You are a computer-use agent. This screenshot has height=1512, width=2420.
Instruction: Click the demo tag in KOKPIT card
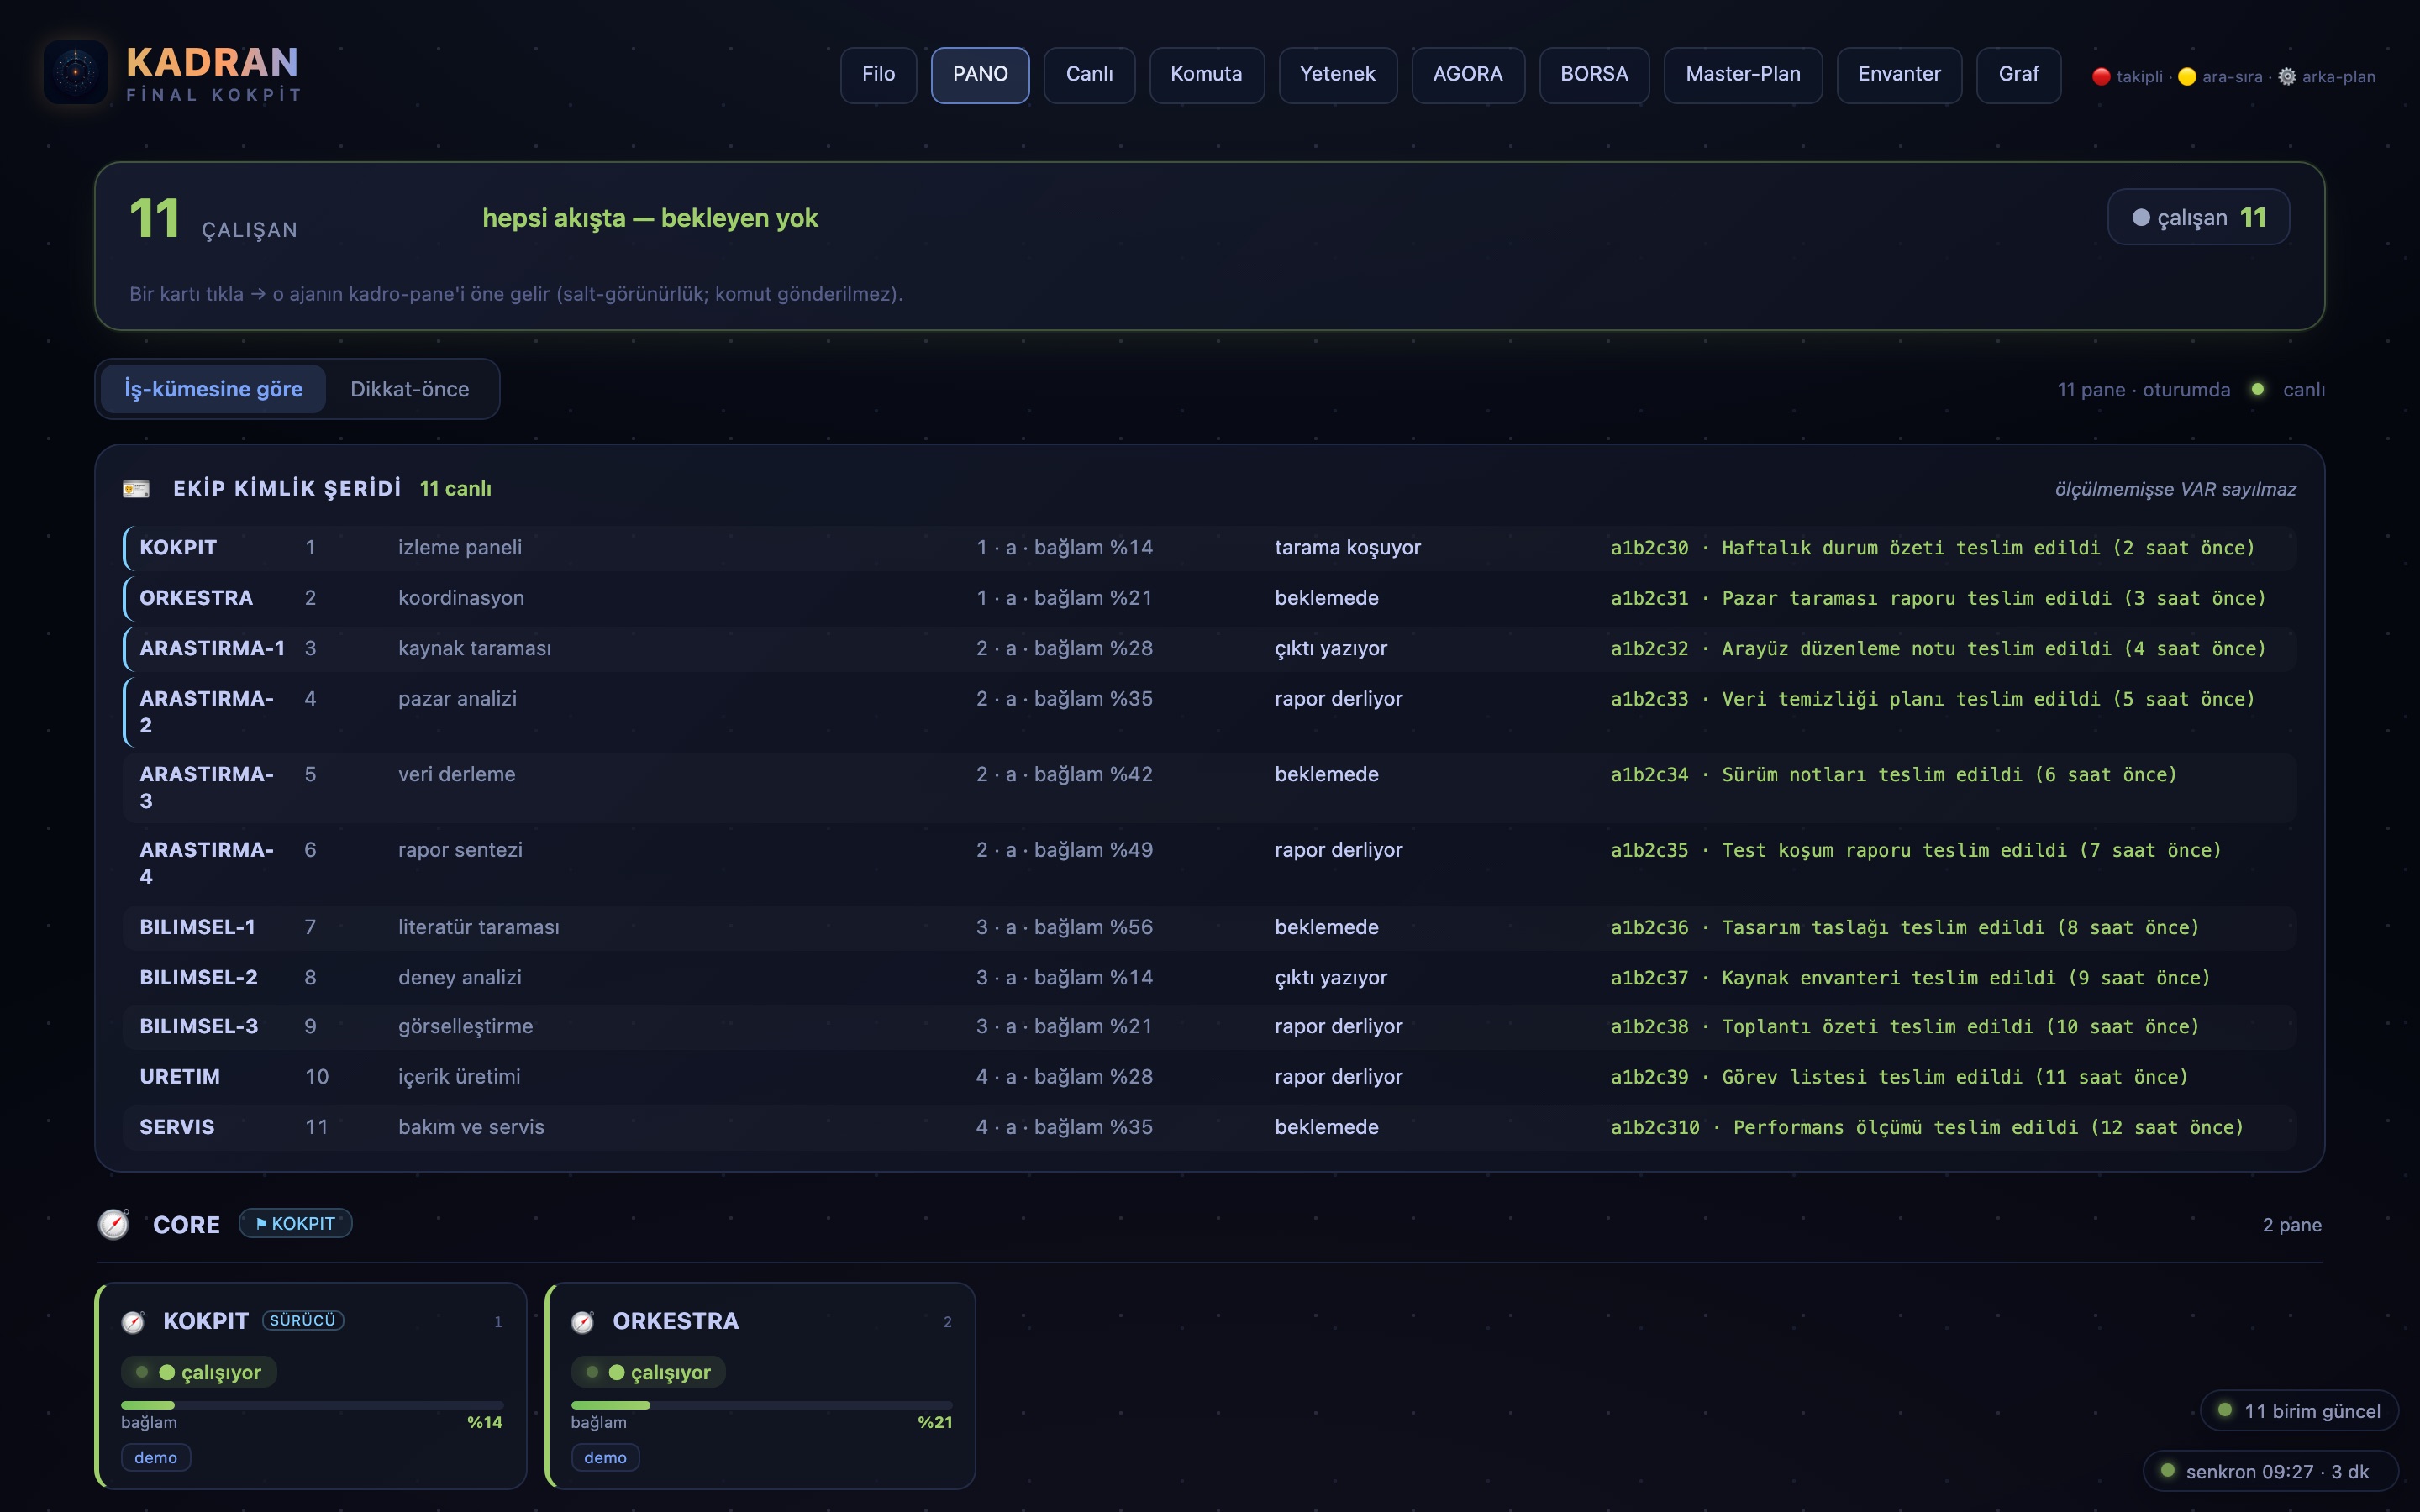(x=156, y=1457)
